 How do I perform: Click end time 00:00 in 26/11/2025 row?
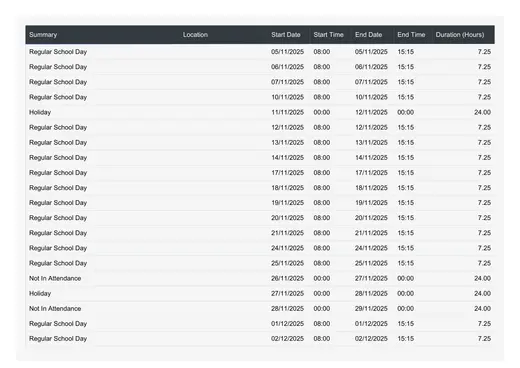coord(406,278)
